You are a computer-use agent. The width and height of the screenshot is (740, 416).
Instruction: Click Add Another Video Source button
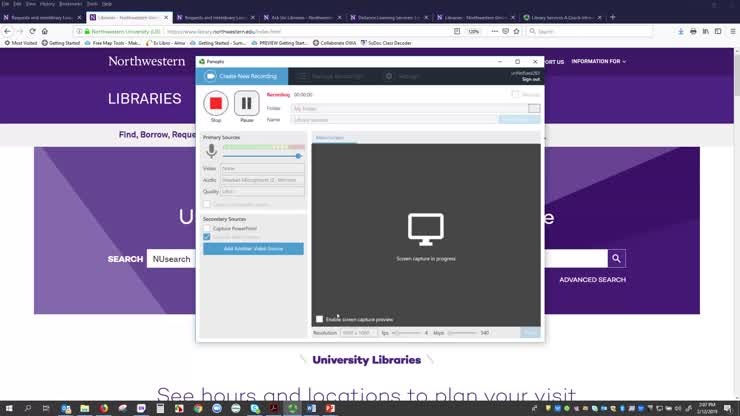[x=253, y=249]
